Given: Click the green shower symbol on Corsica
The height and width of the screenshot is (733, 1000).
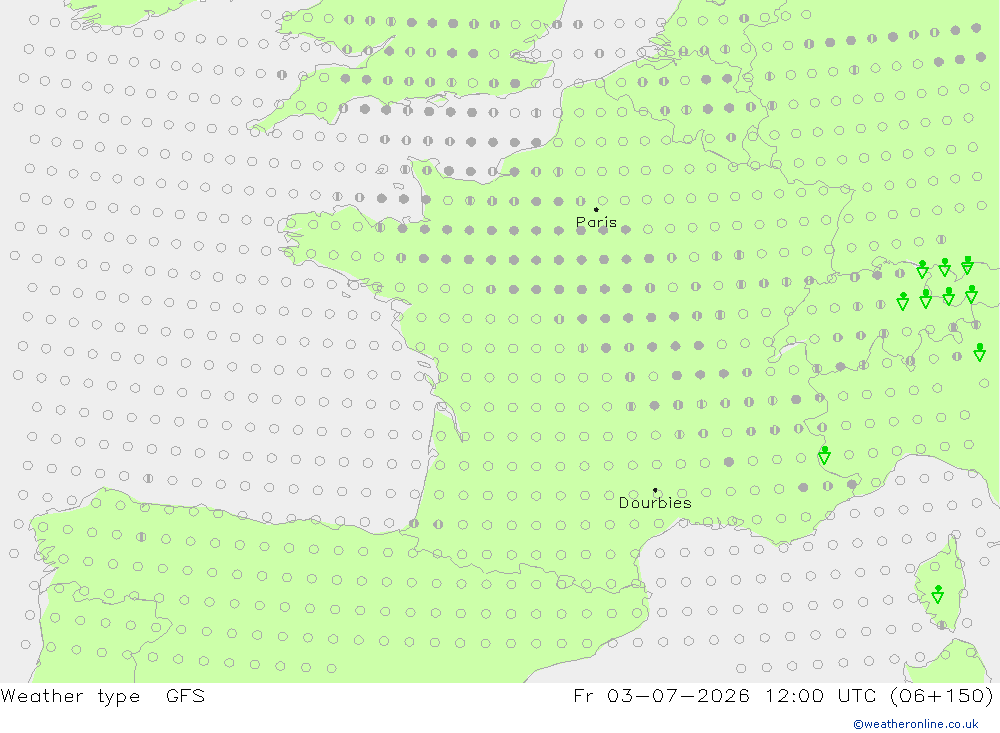Looking at the screenshot, I should pos(938,594).
